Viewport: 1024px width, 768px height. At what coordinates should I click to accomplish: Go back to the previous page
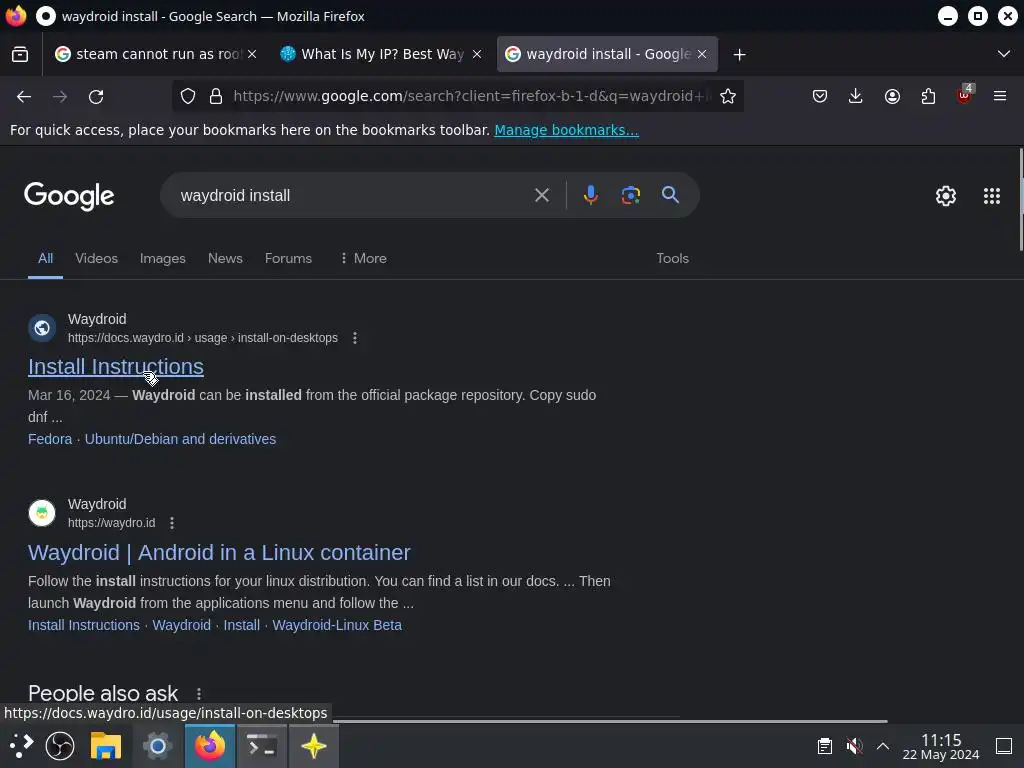click(x=24, y=97)
